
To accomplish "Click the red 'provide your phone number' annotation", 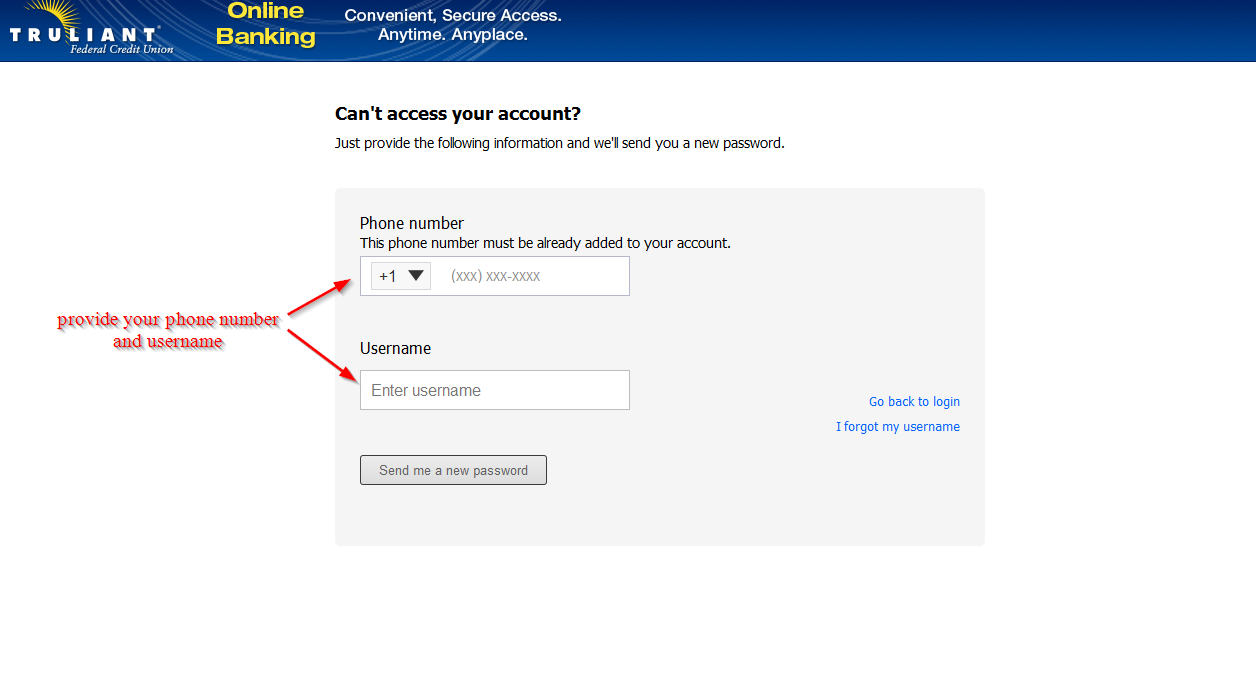I will pos(168,330).
